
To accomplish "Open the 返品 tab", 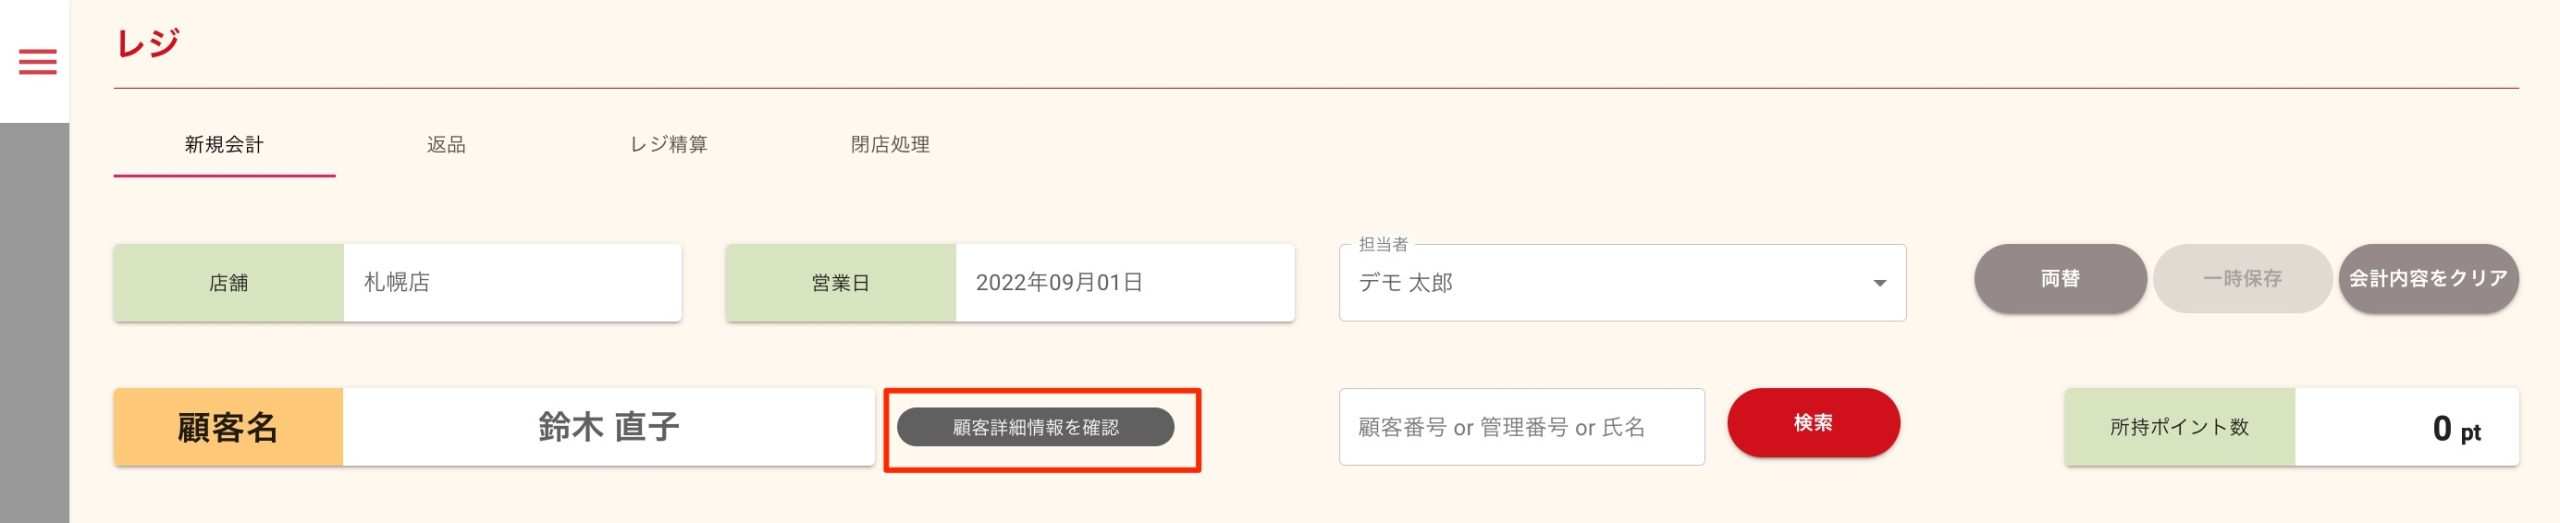I will [x=446, y=145].
